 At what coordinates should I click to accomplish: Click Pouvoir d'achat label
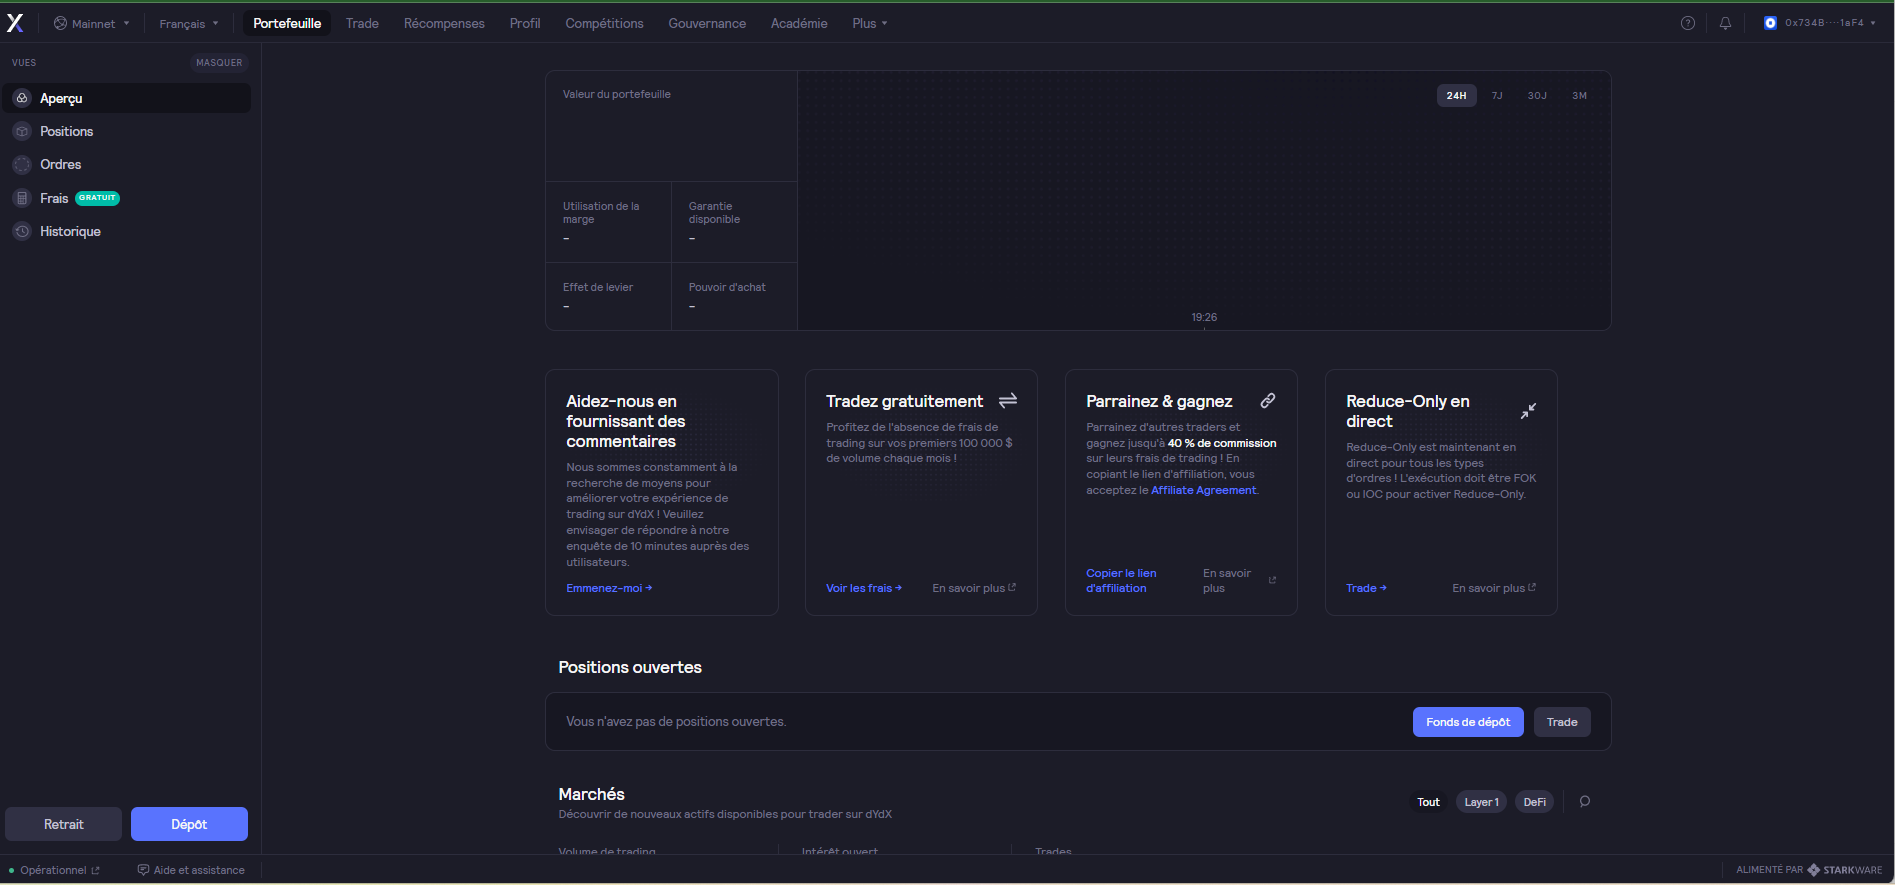pos(727,287)
